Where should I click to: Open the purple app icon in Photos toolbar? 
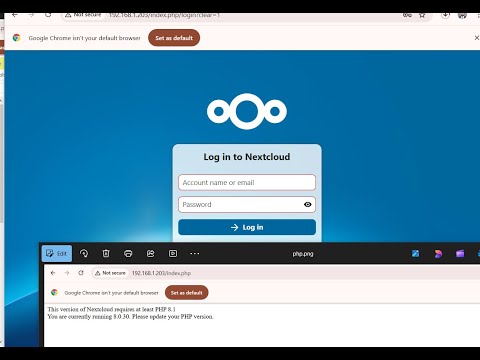pos(460,254)
